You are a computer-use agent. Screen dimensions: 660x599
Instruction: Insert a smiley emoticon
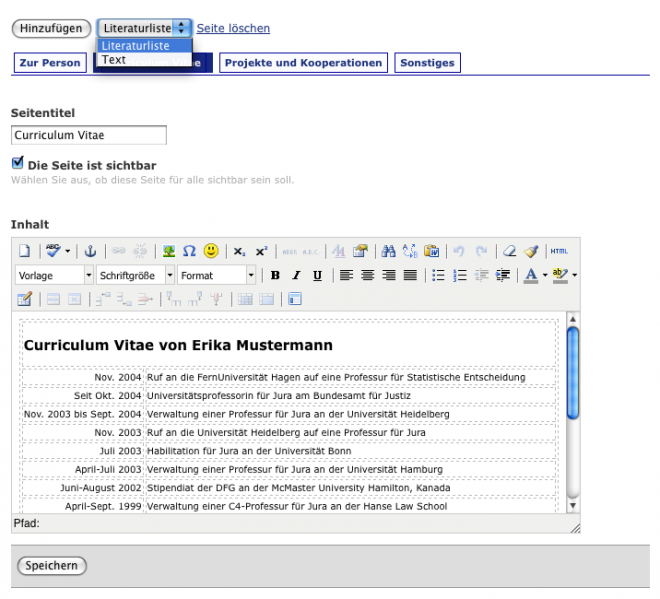coord(211,251)
